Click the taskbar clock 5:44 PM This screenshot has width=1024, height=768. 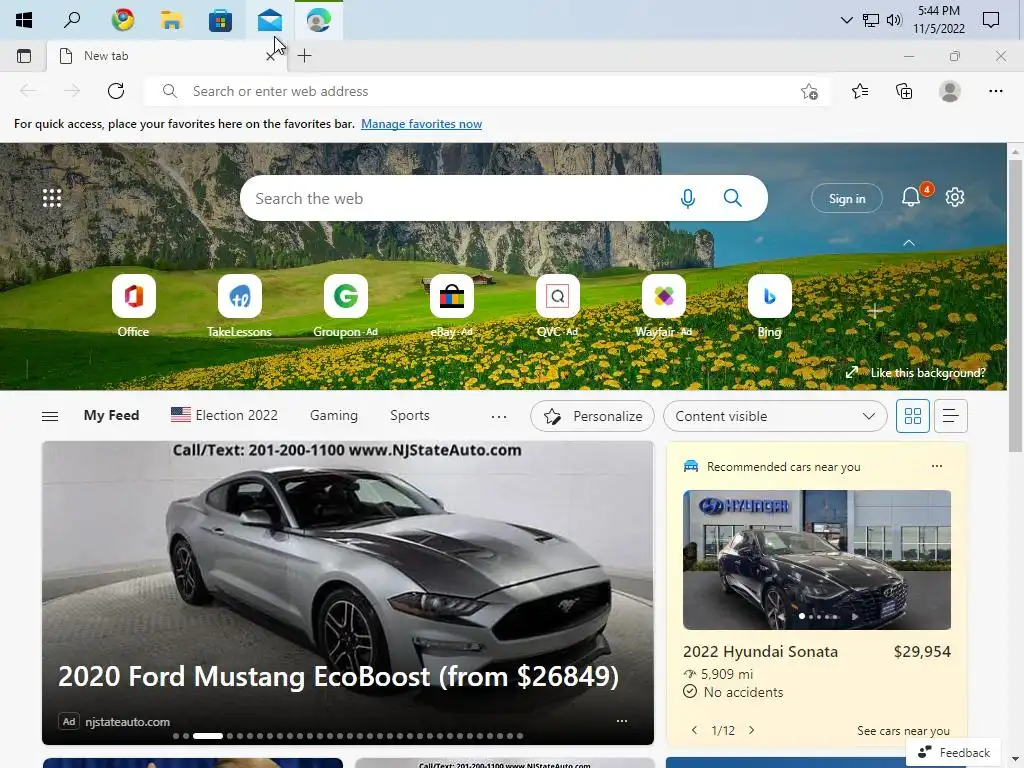tap(938, 11)
